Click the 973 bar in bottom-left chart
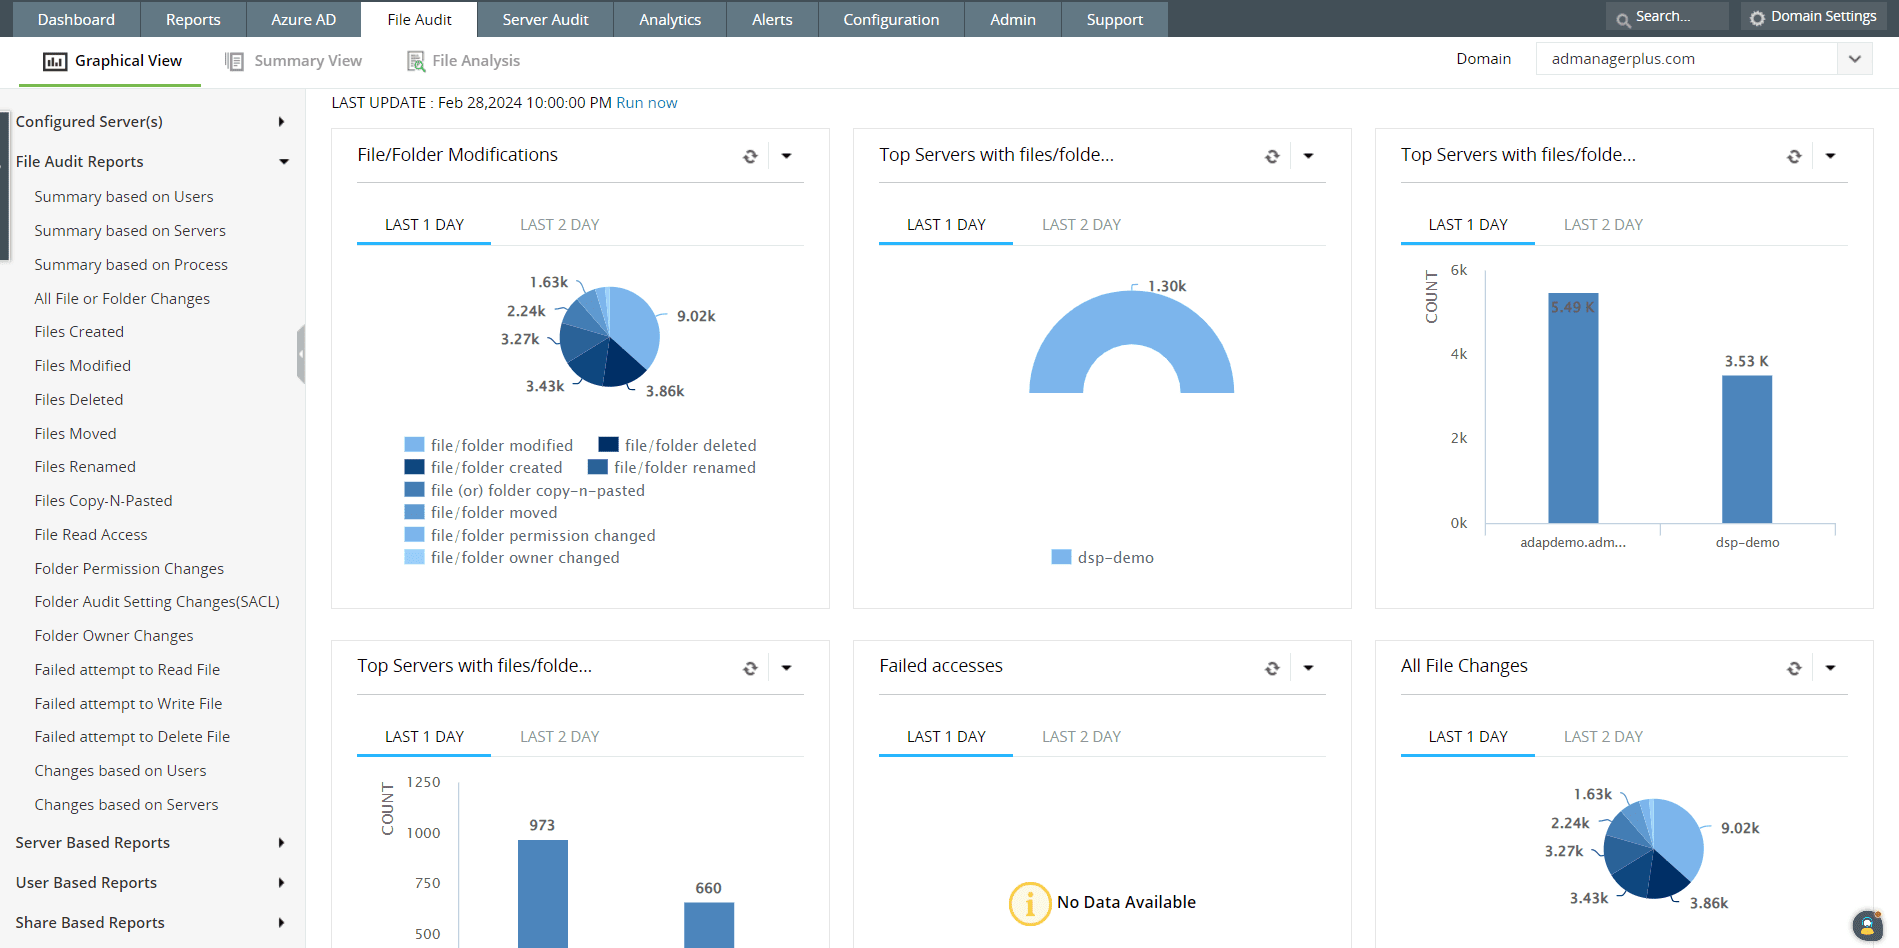Image resolution: width=1899 pixels, height=948 pixels. (543, 894)
